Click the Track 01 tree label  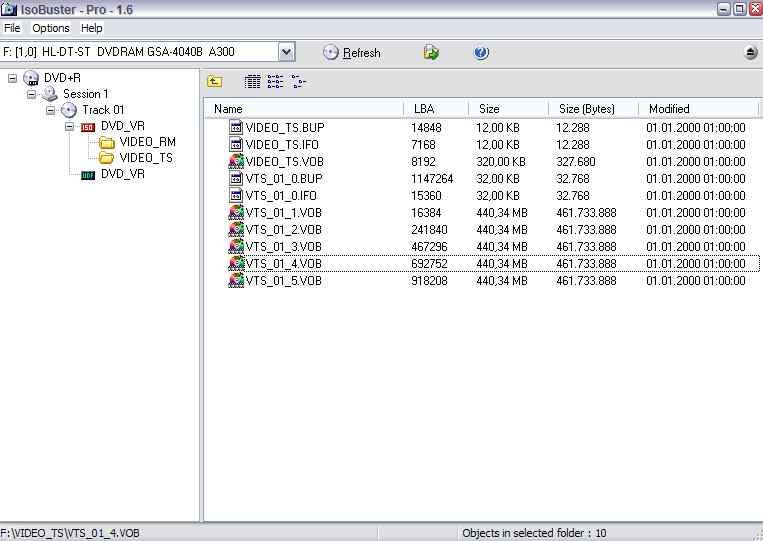(103, 110)
